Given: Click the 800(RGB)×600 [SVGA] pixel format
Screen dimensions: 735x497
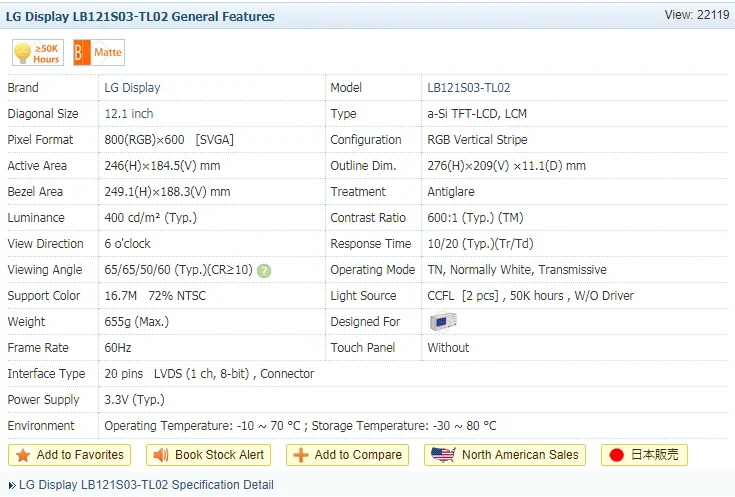Looking at the screenshot, I should (x=169, y=140).
